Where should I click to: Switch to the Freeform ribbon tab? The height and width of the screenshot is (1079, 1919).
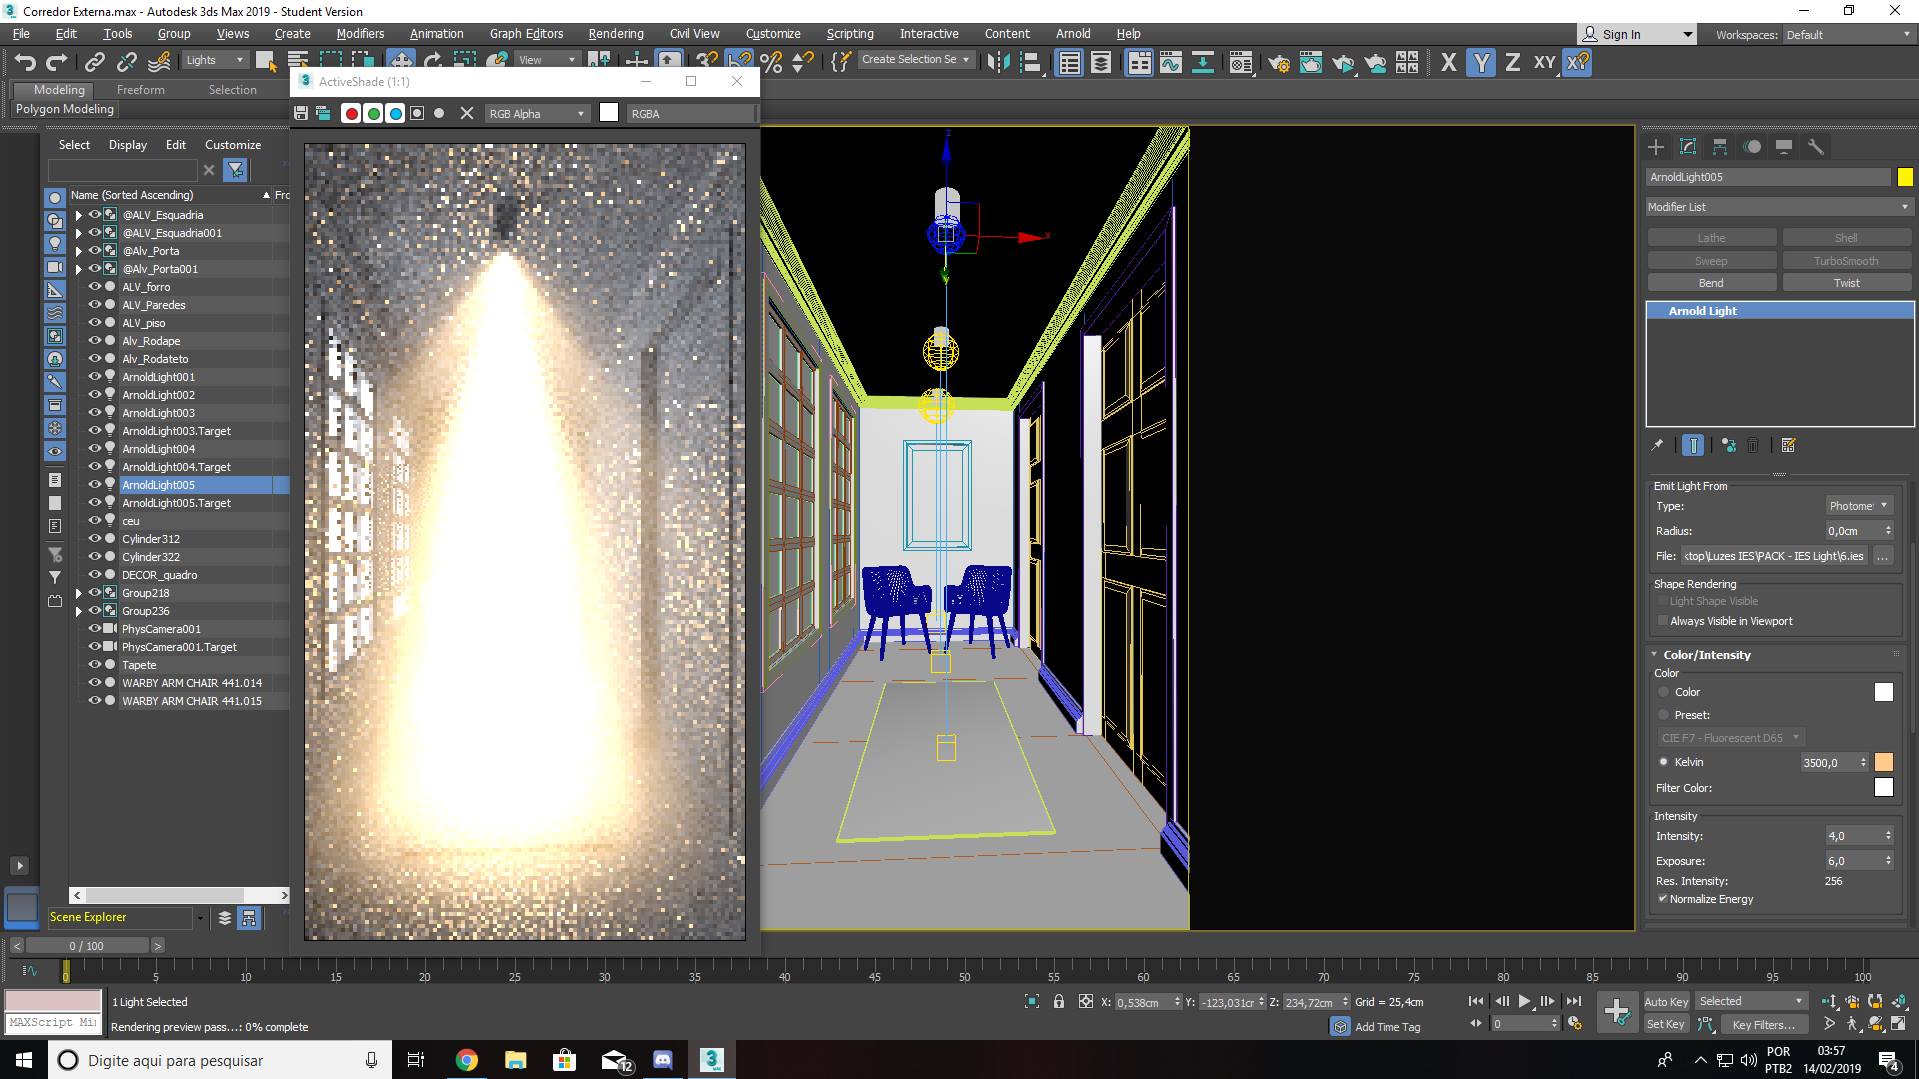(141, 90)
